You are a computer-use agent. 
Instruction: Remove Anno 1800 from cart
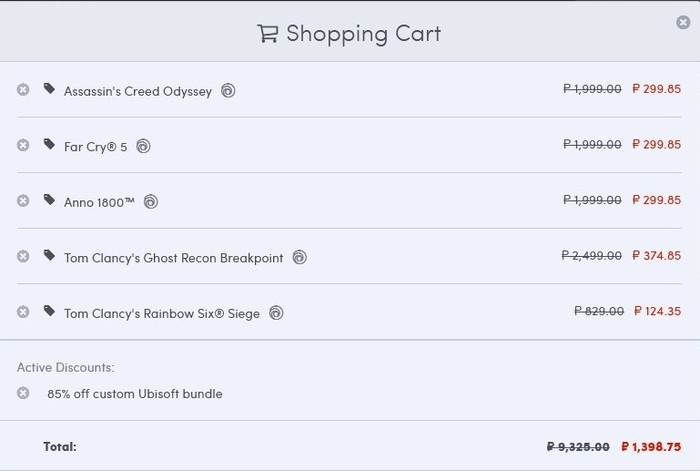(23, 201)
